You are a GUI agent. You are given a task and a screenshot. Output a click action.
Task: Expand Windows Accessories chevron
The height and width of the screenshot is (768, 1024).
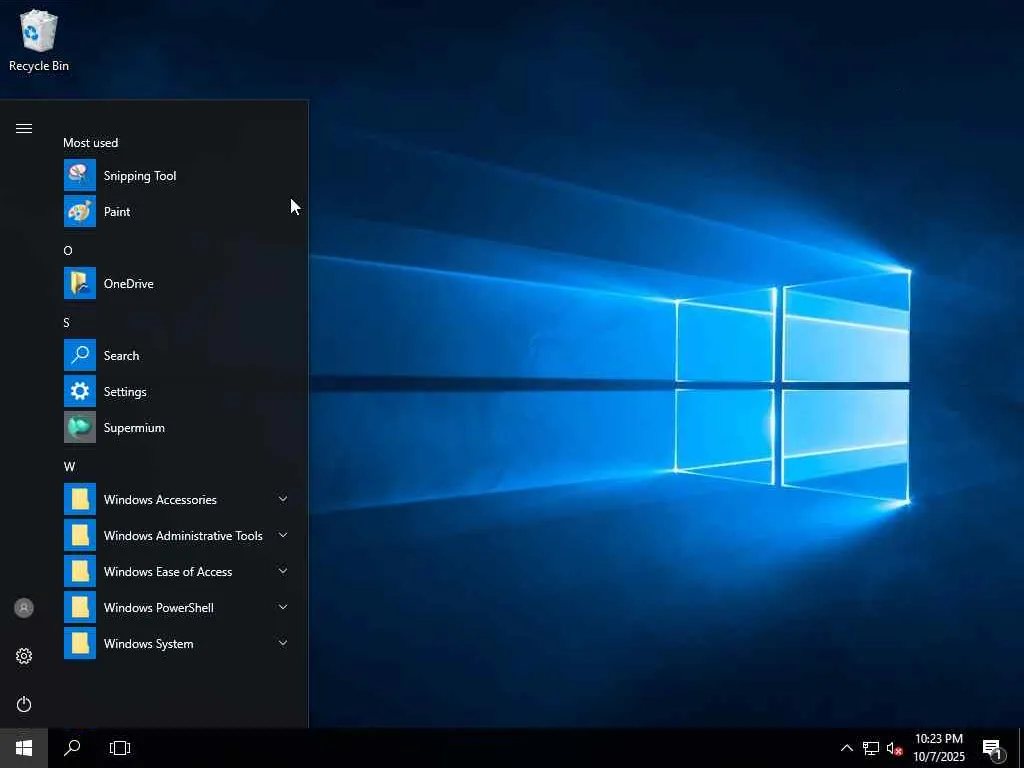pyautogui.click(x=283, y=499)
